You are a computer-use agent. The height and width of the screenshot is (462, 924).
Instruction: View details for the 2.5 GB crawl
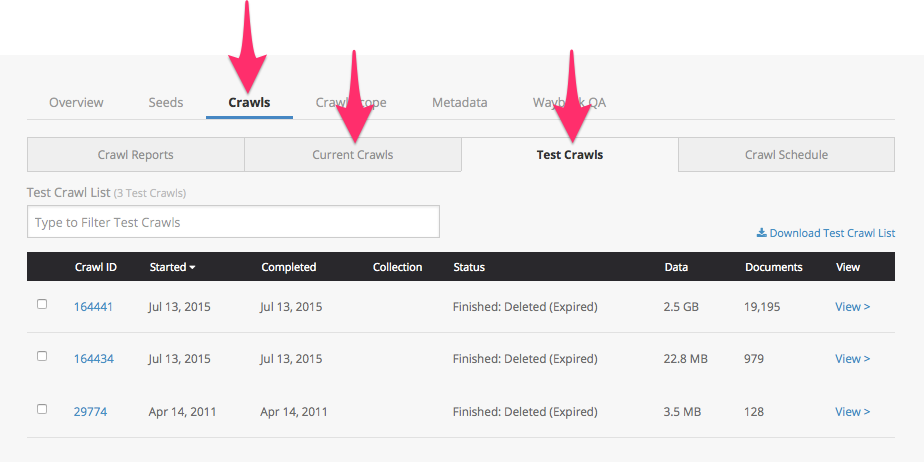click(852, 307)
